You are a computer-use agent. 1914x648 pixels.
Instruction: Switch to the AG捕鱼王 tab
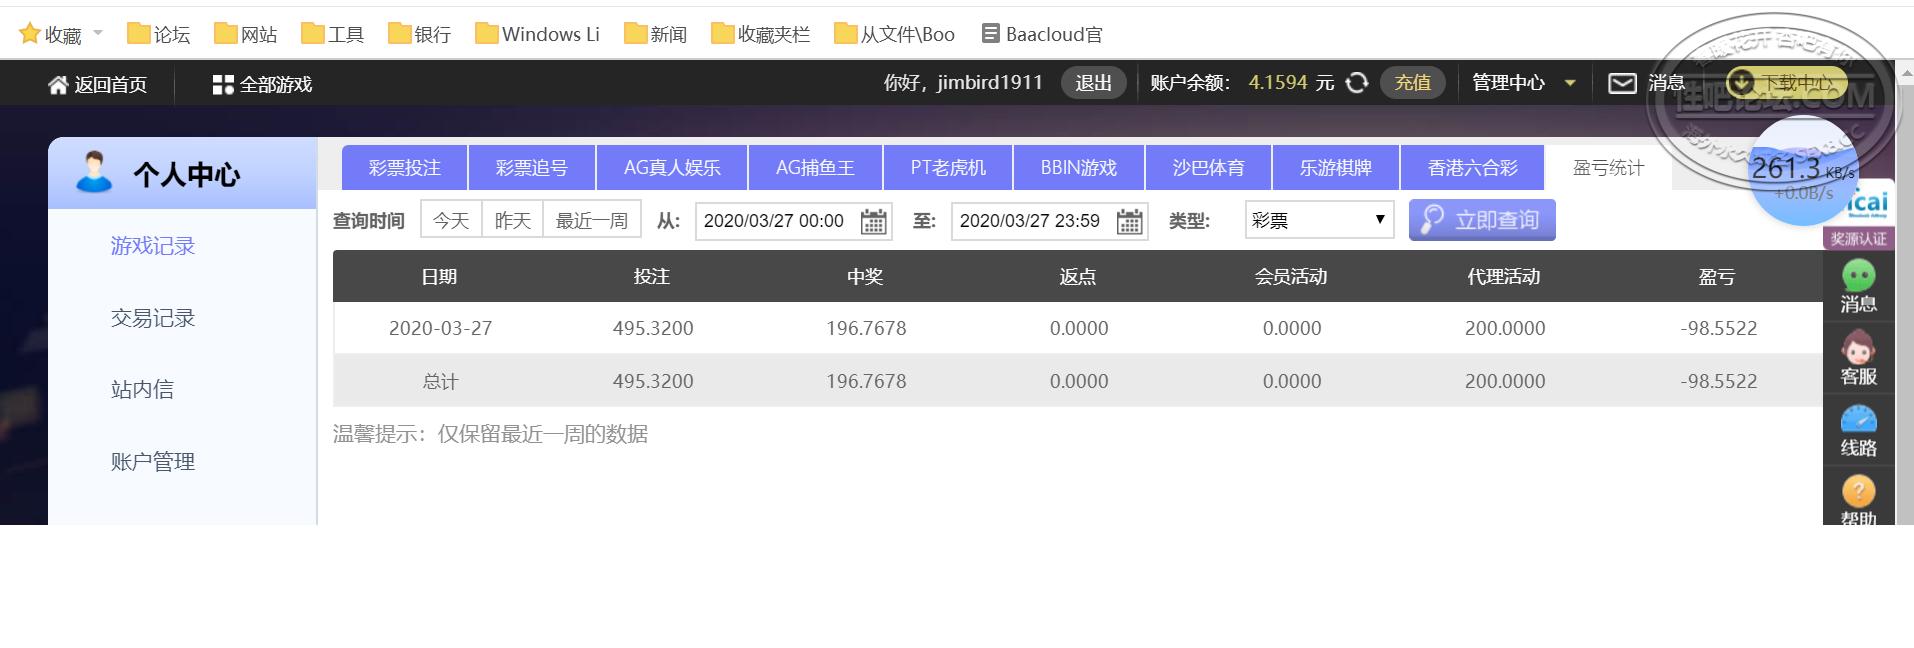(x=815, y=168)
